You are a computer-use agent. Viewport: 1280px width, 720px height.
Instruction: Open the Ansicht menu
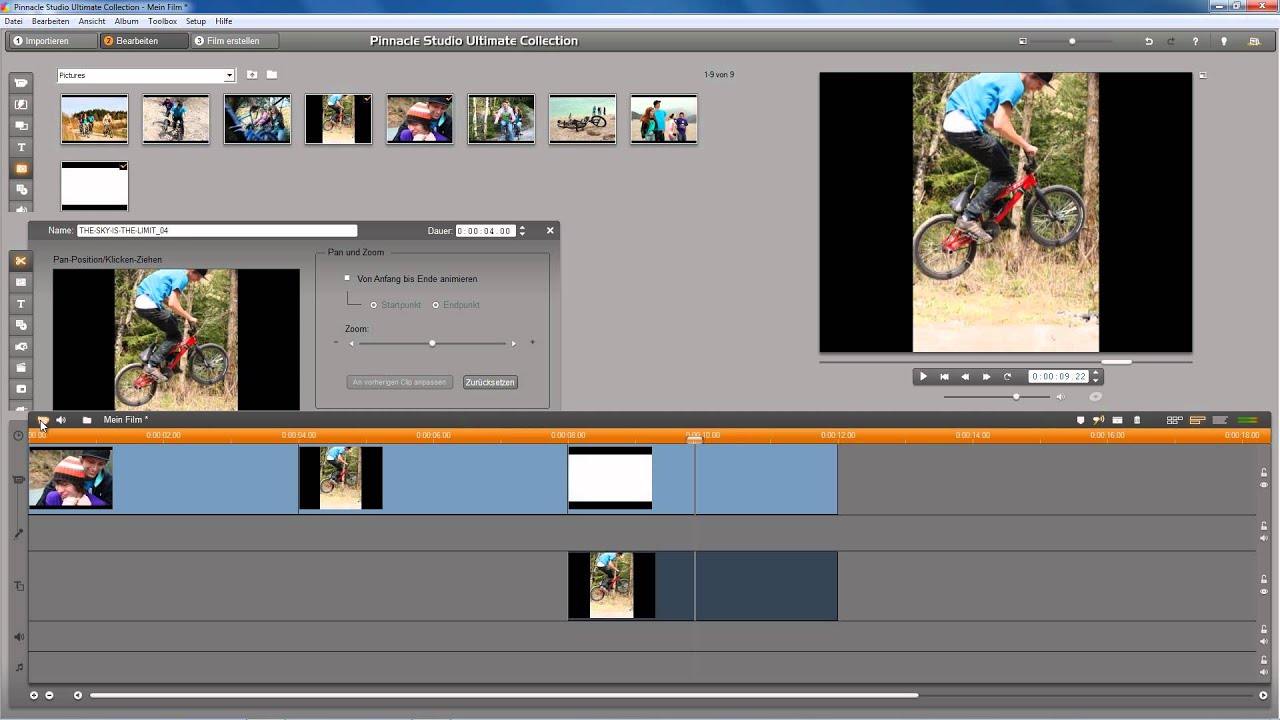click(x=92, y=21)
